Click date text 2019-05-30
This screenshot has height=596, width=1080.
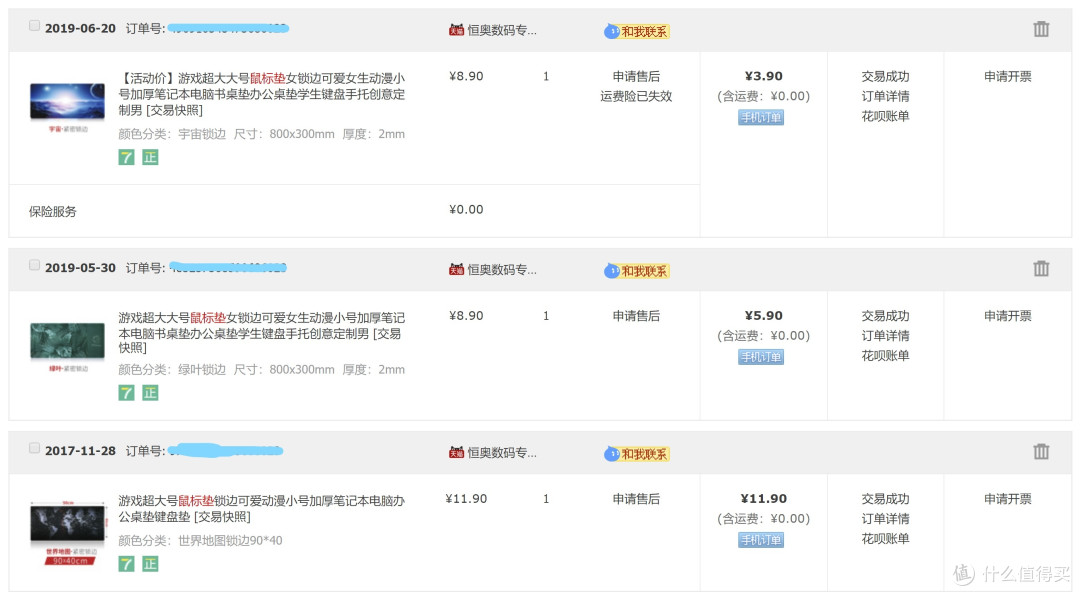[x=80, y=268]
